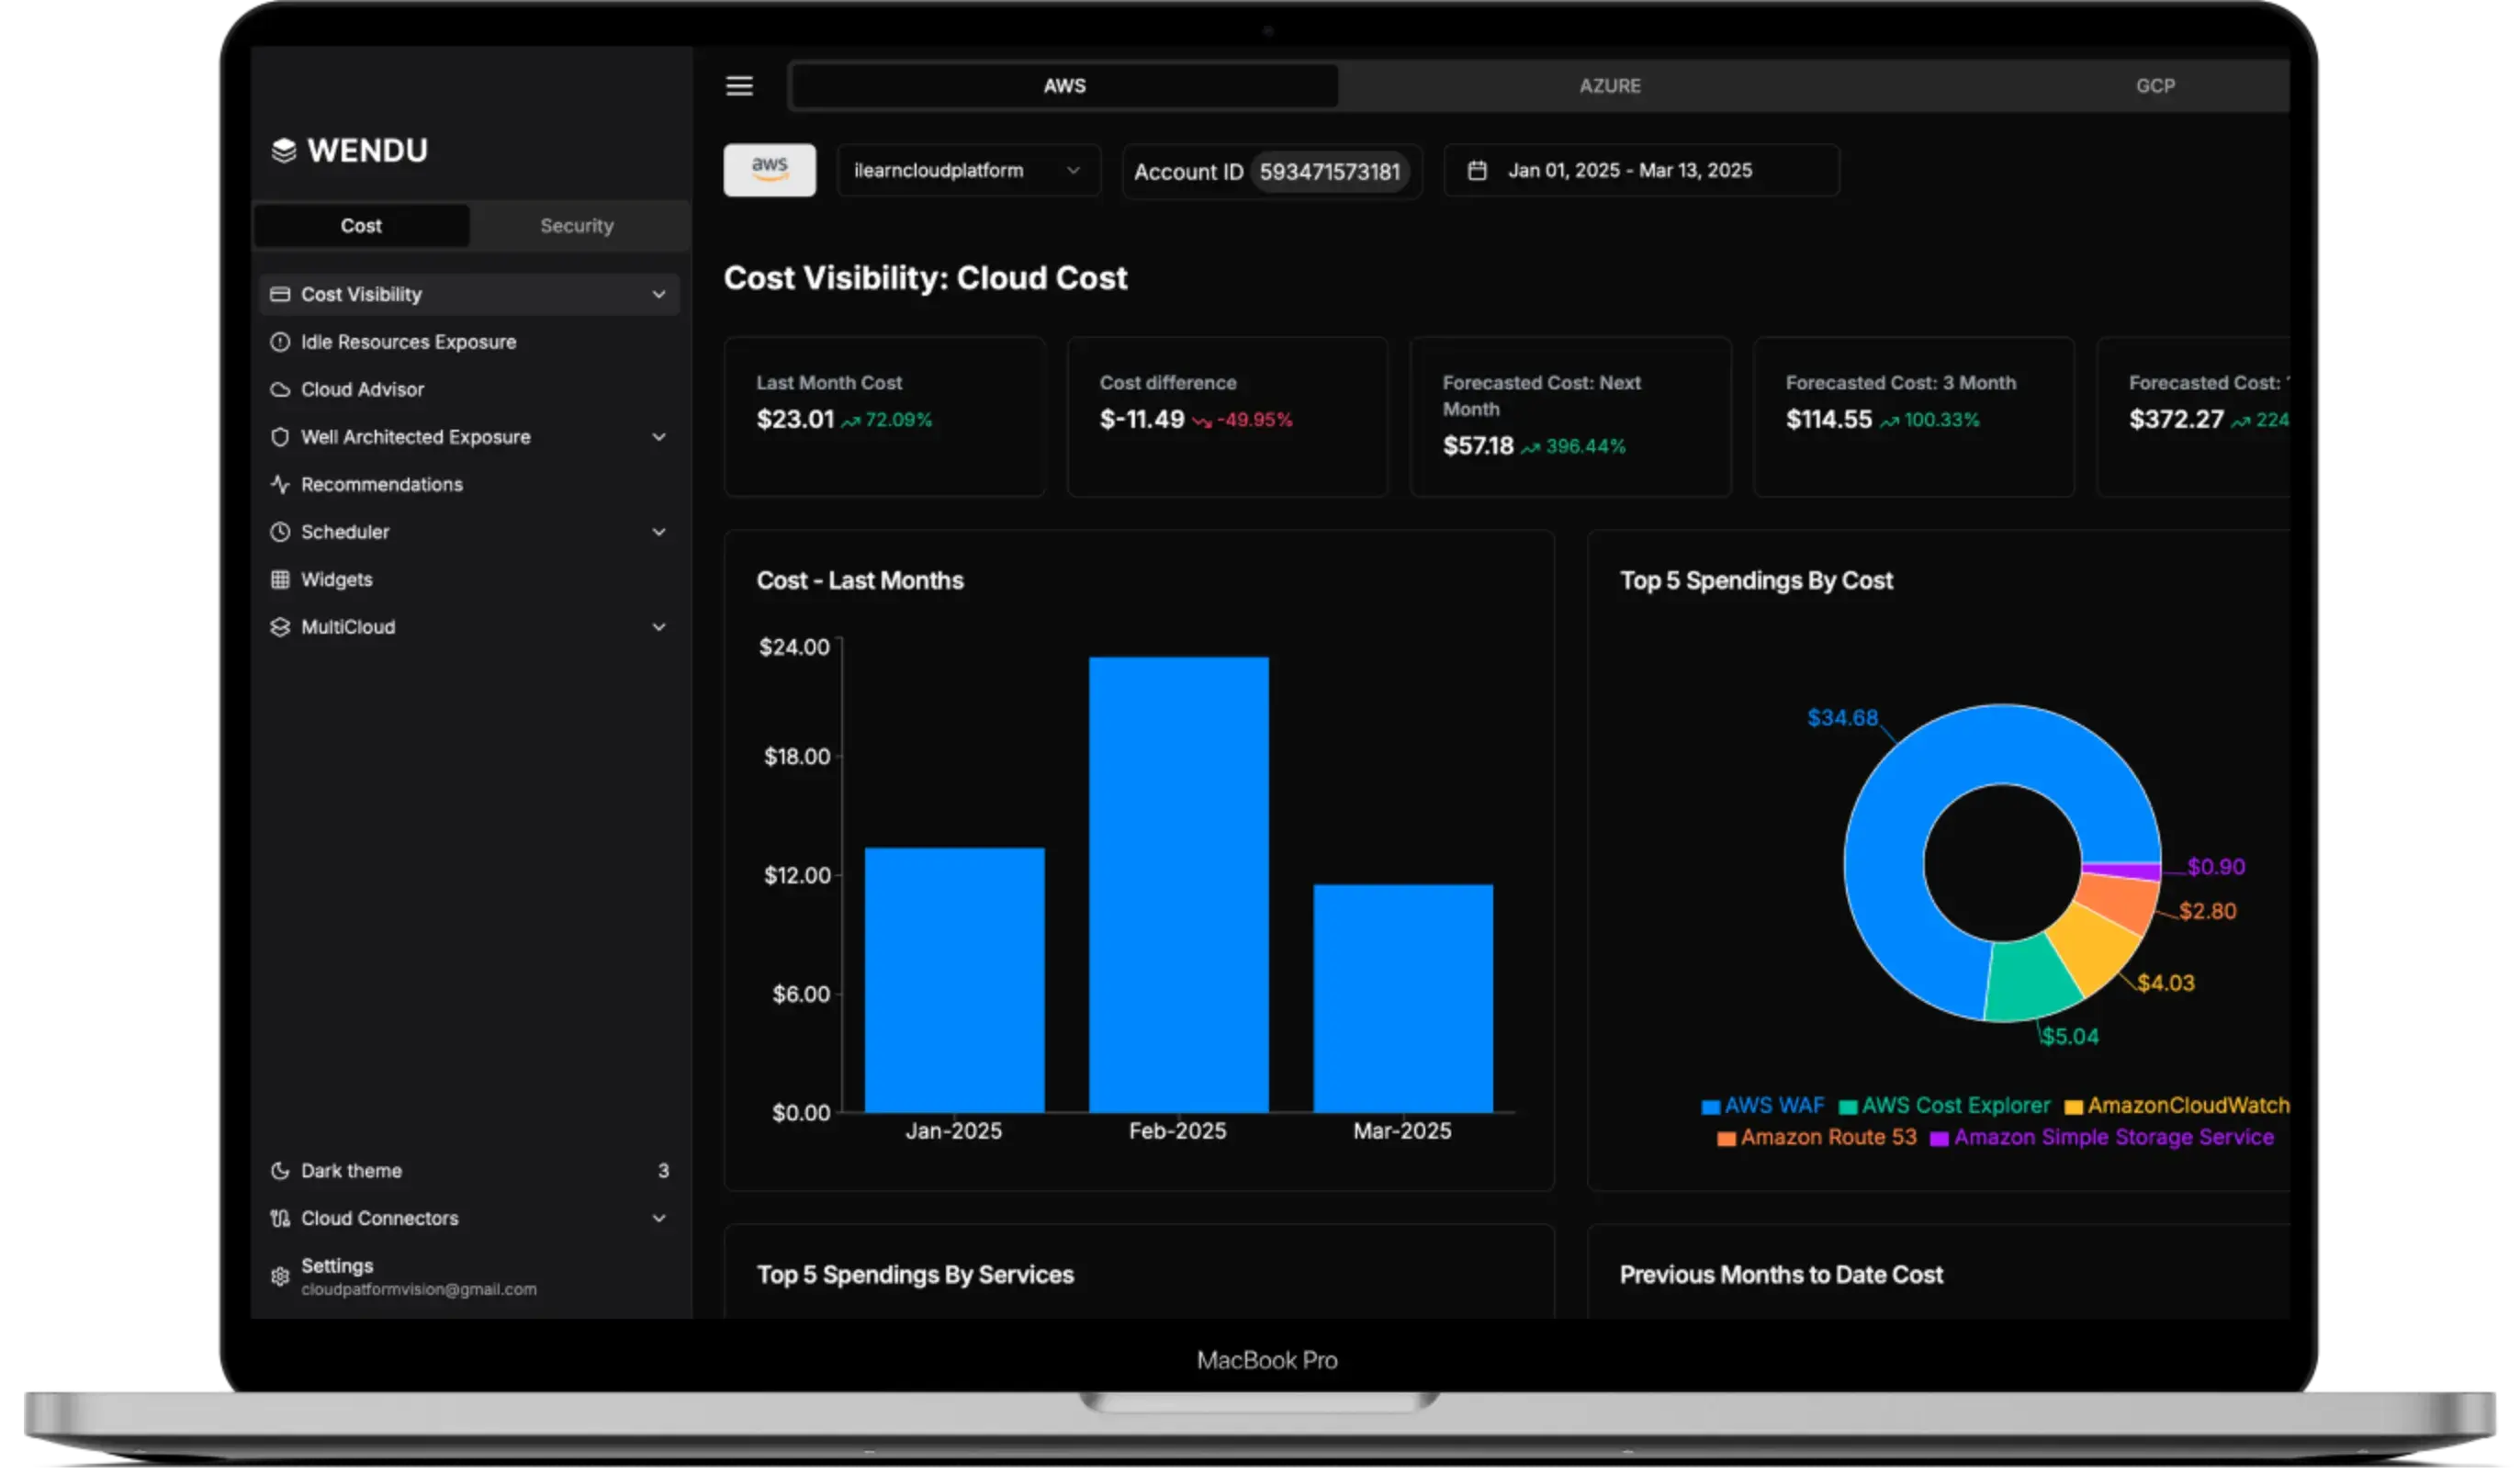Click the Amazon Simple Storage Service legend swatch

click(1938, 1138)
